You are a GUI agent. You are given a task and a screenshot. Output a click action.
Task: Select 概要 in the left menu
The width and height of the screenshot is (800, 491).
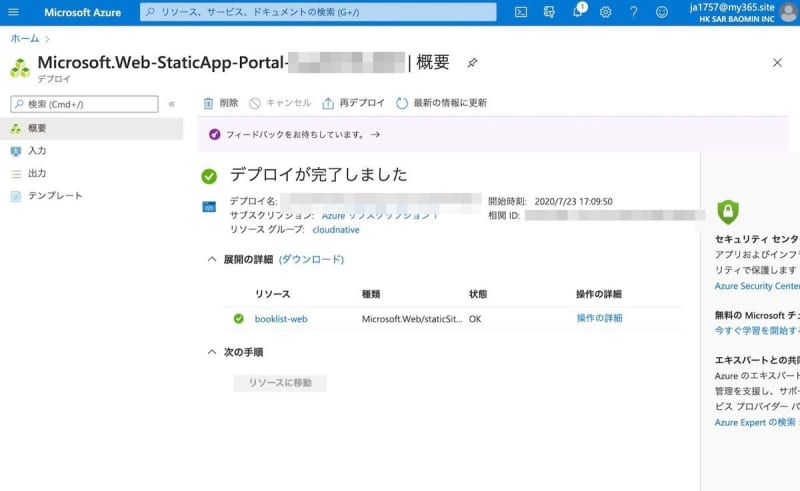[91, 129]
